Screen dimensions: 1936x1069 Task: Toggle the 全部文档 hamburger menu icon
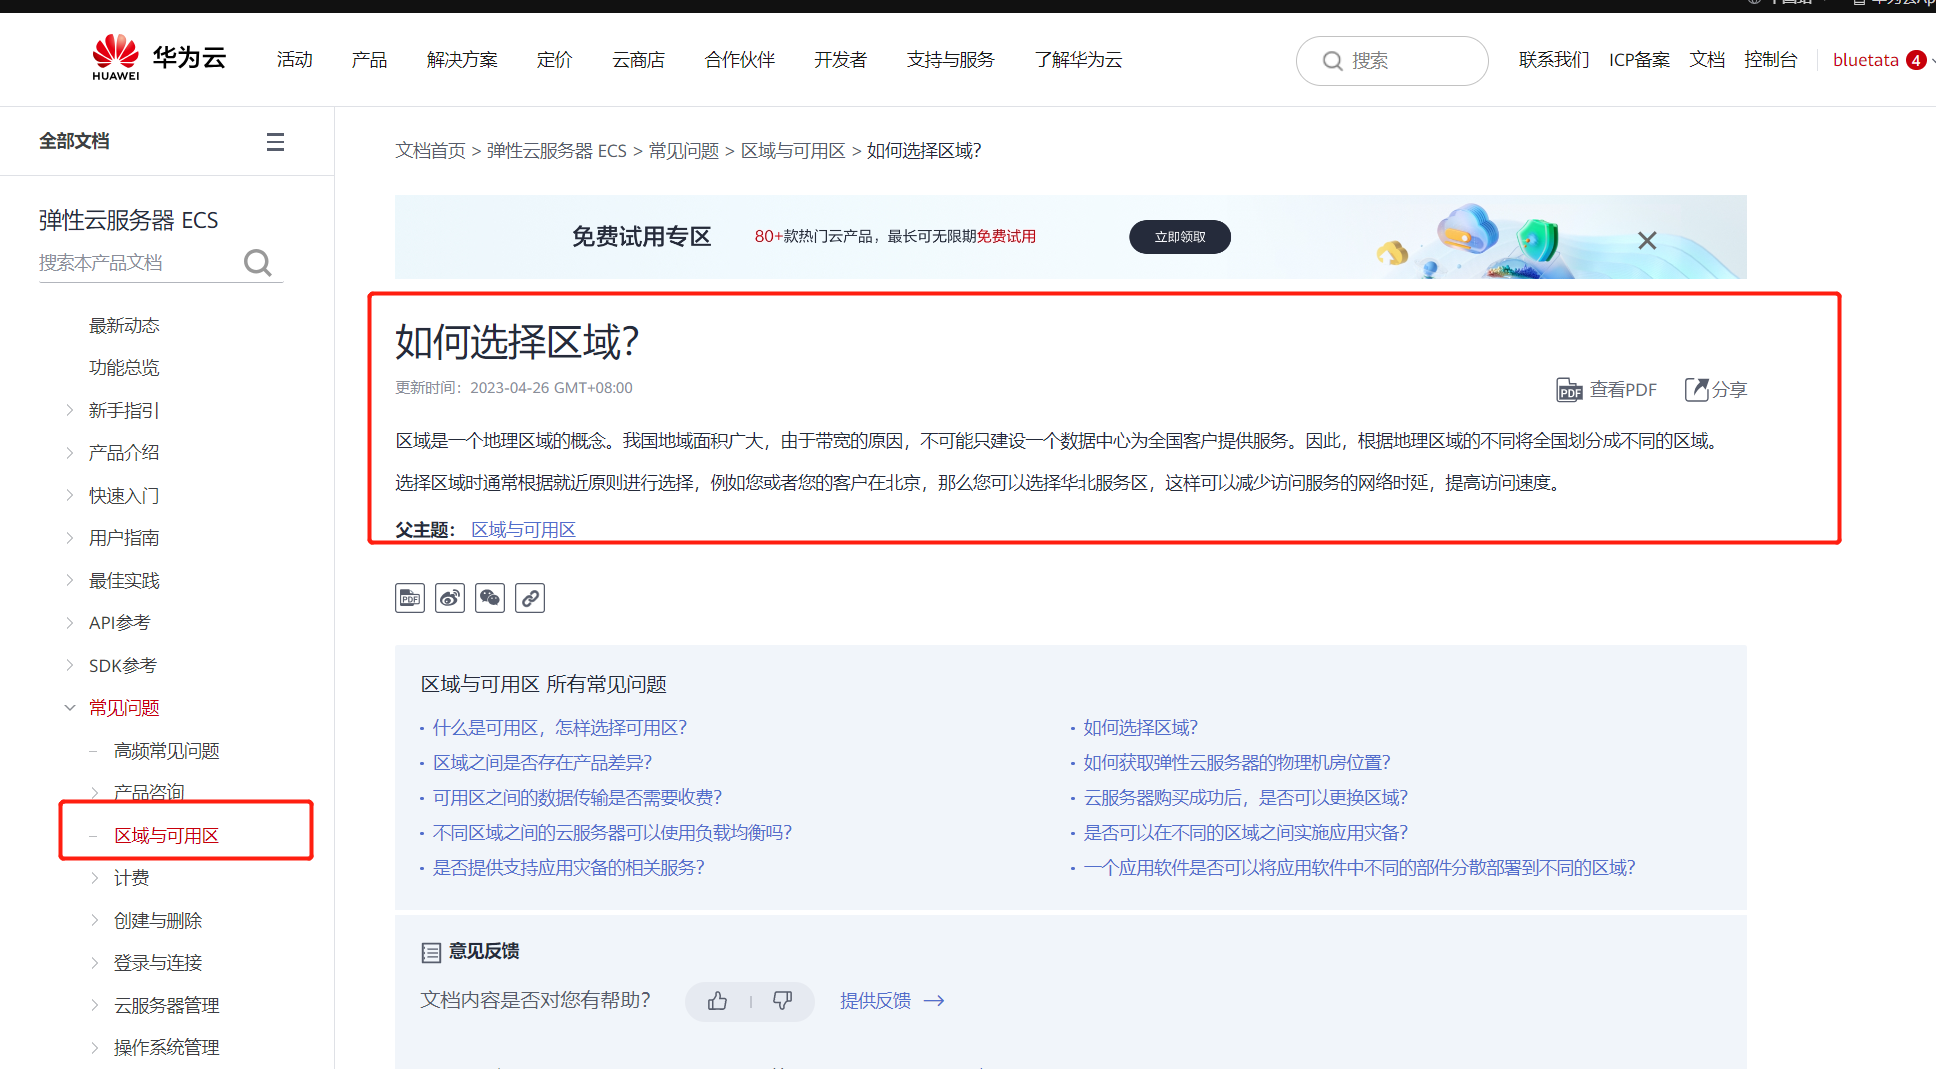tap(275, 142)
